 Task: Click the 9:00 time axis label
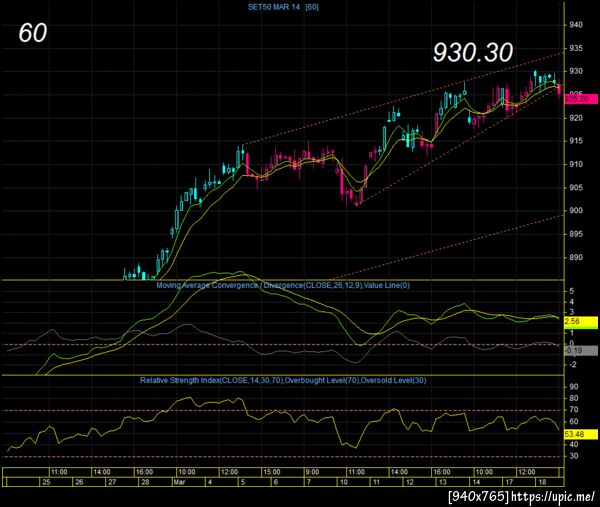(313, 472)
